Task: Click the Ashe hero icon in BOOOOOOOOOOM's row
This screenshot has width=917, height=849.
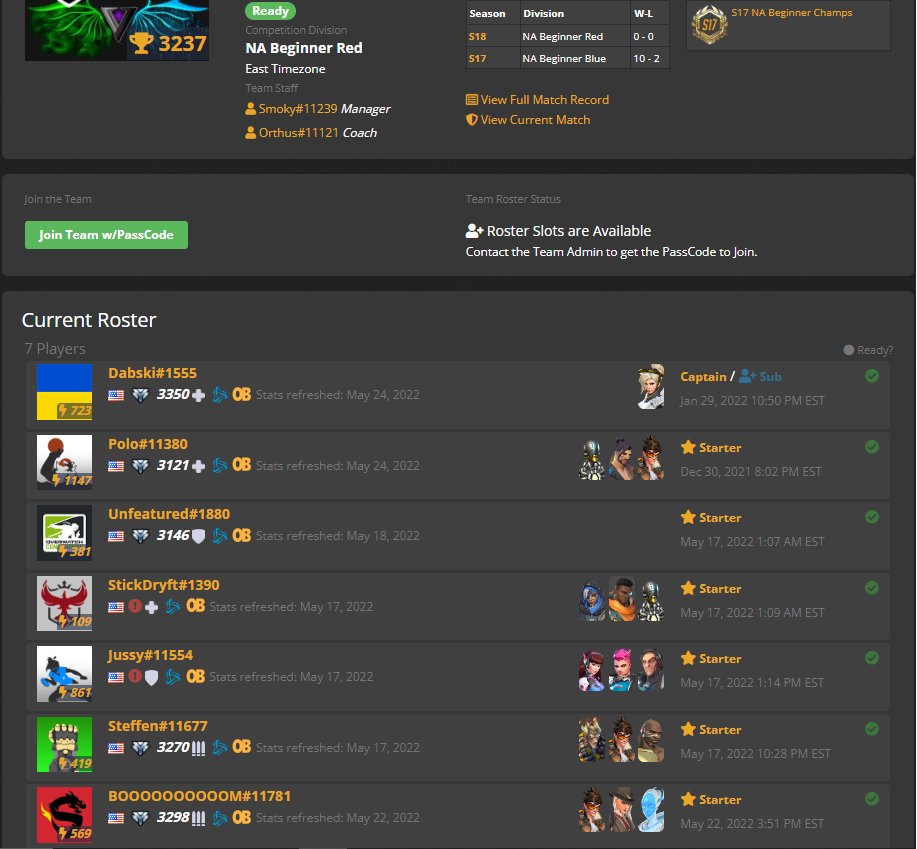Action: point(621,810)
